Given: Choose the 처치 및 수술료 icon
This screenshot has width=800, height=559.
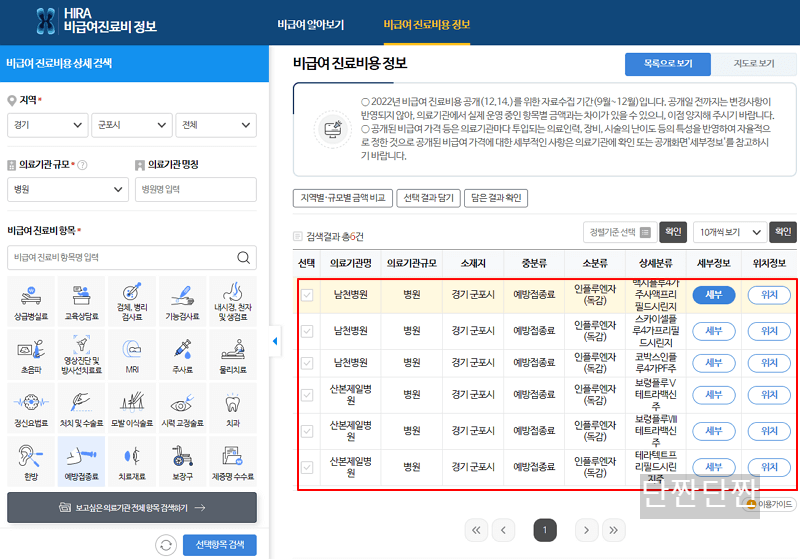Looking at the screenshot, I should [x=82, y=408].
